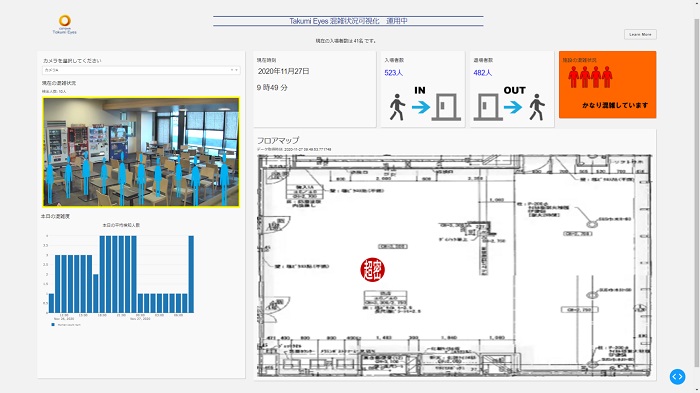
Task: Click the 482人 exit count link
Action: 483,73
